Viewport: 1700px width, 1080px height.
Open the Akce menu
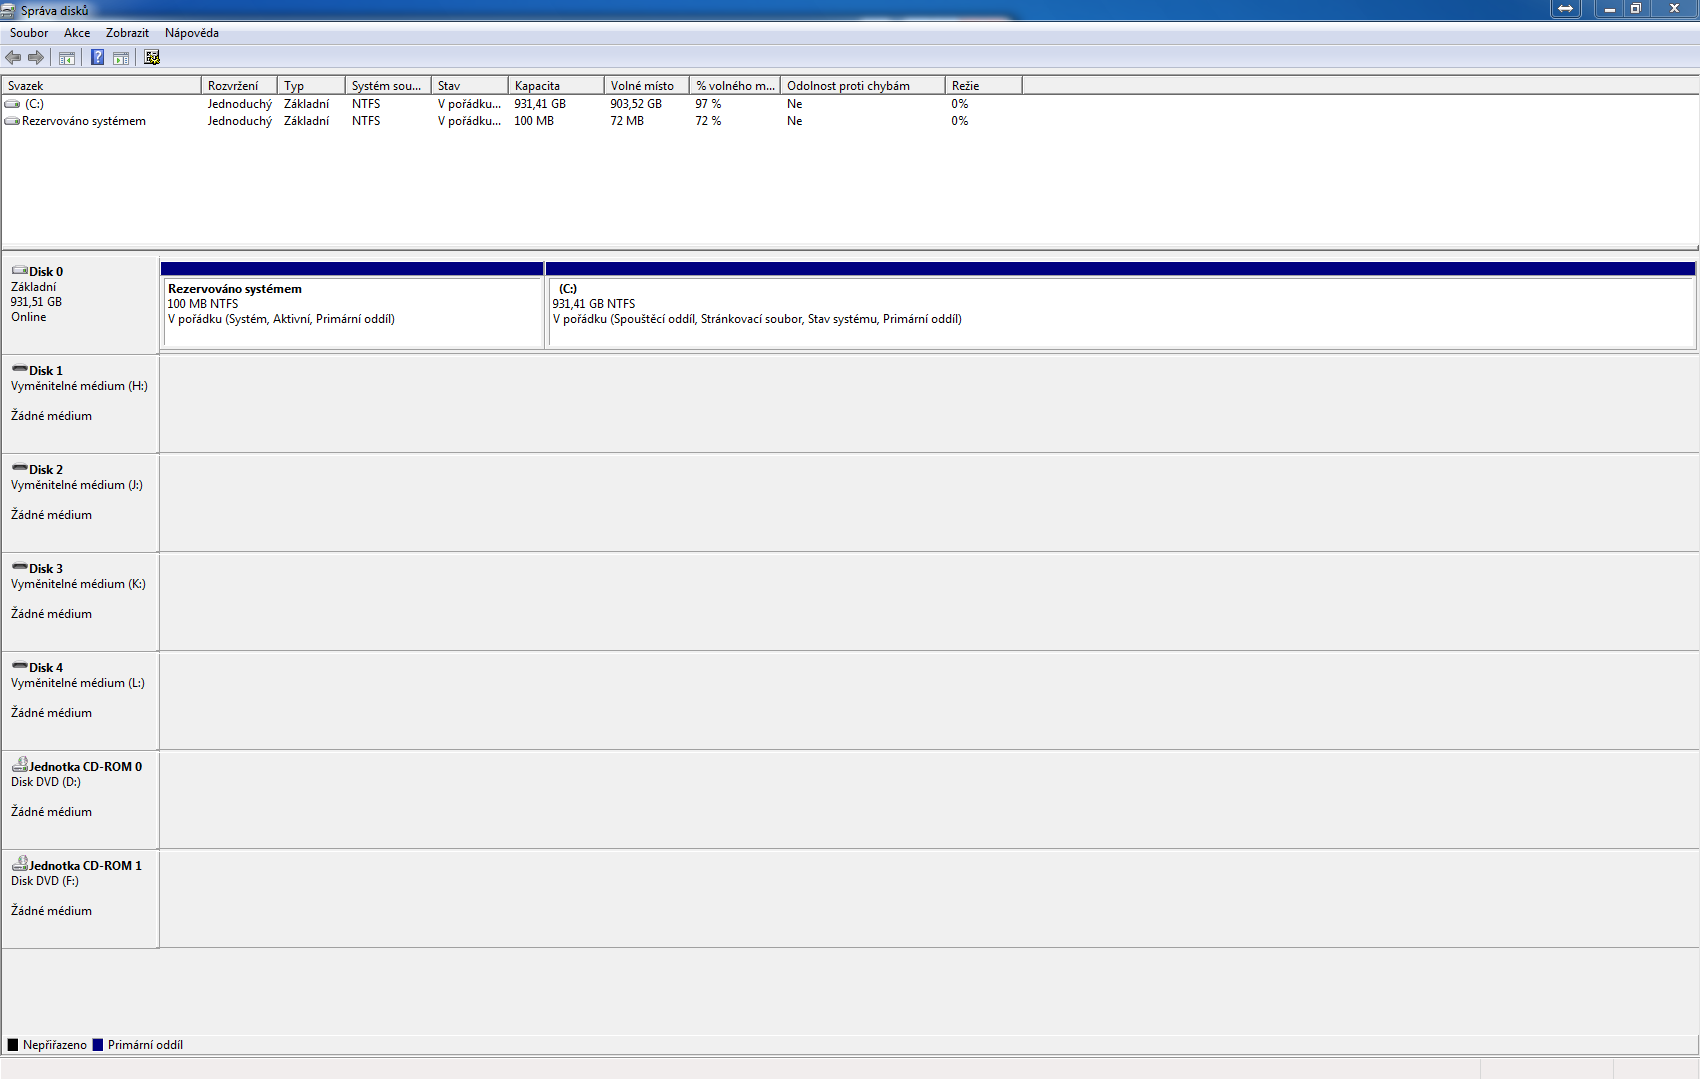pyautogui.click(x=77, y=33)
